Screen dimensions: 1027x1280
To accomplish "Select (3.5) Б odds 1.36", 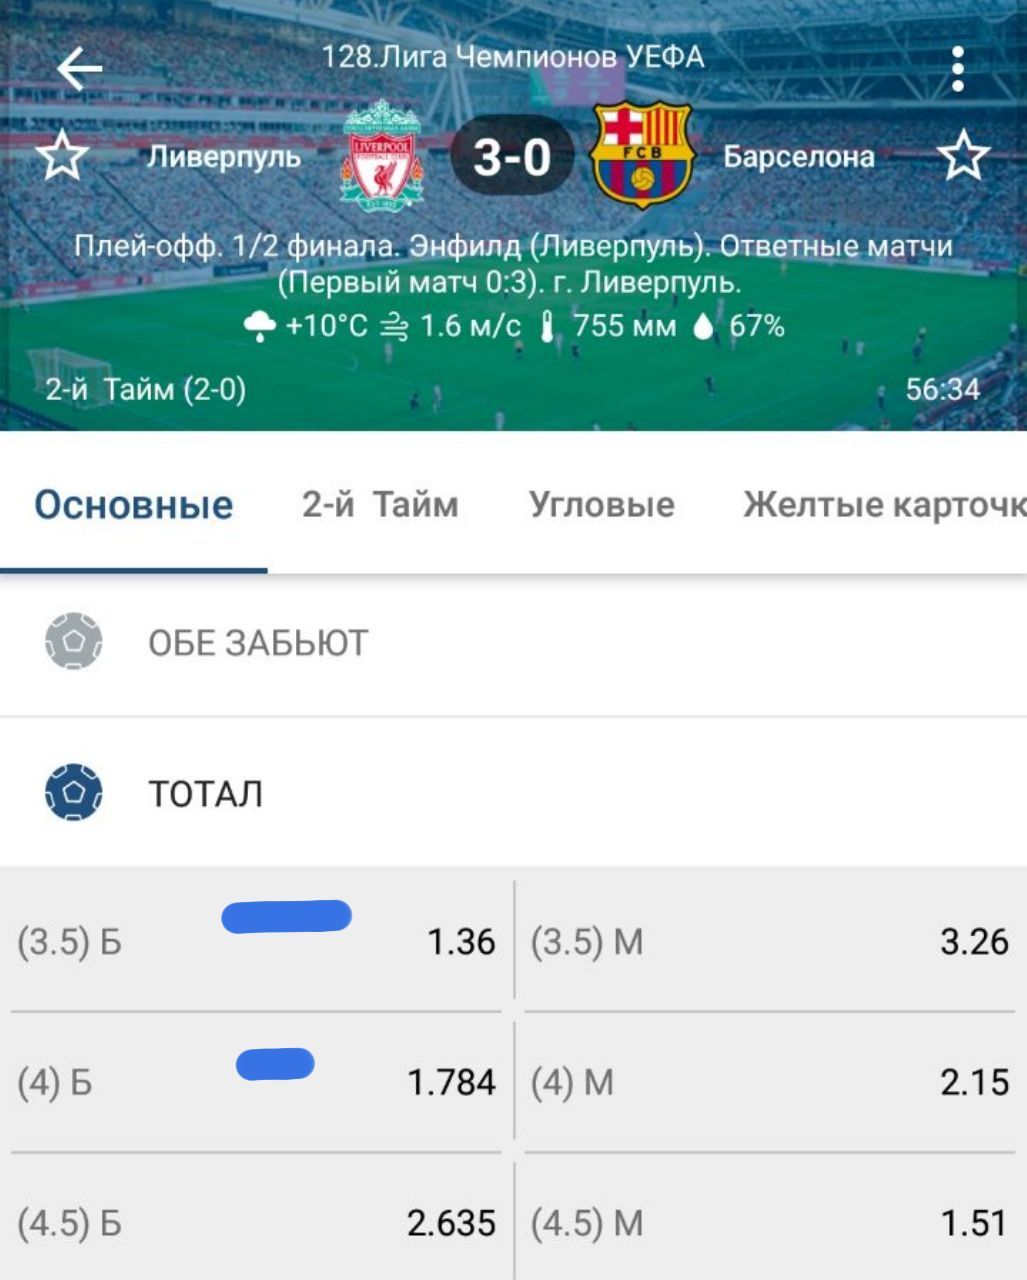I will point(256,942).
